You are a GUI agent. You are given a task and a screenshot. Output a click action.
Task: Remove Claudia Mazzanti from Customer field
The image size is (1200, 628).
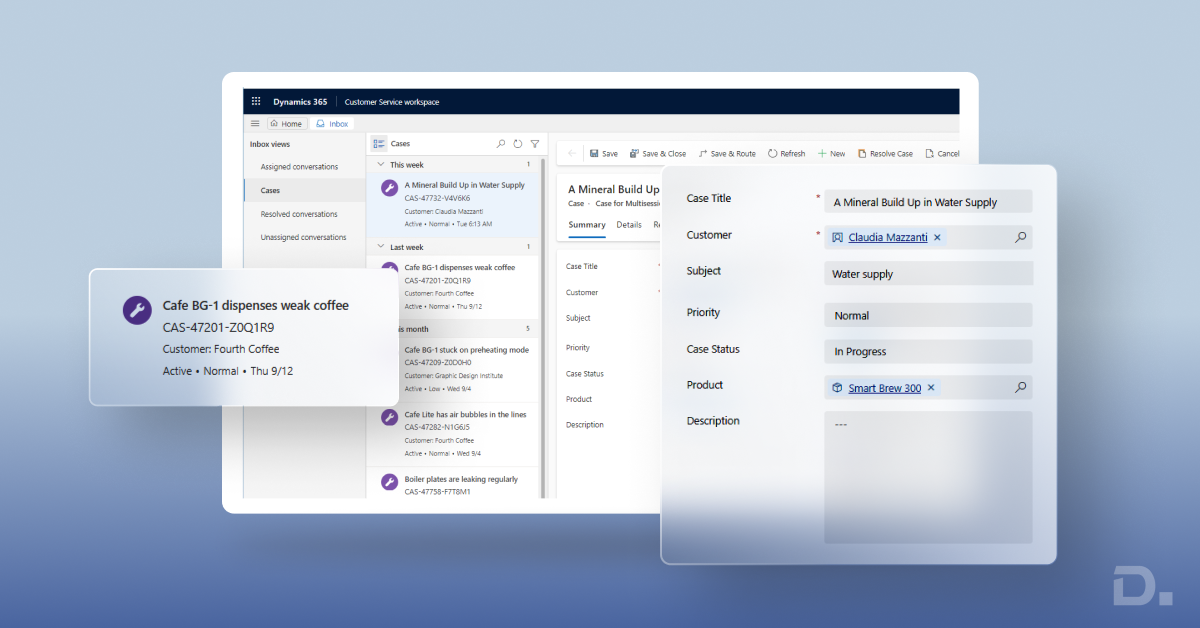pyautogui.click(x=937, y=238)
